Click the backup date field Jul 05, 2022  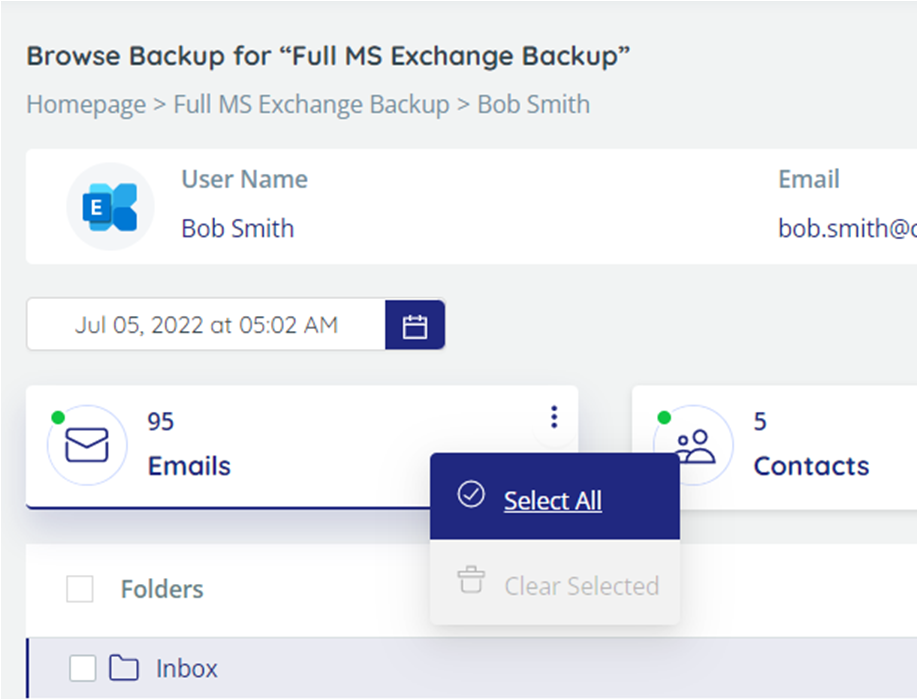point(206,325)
